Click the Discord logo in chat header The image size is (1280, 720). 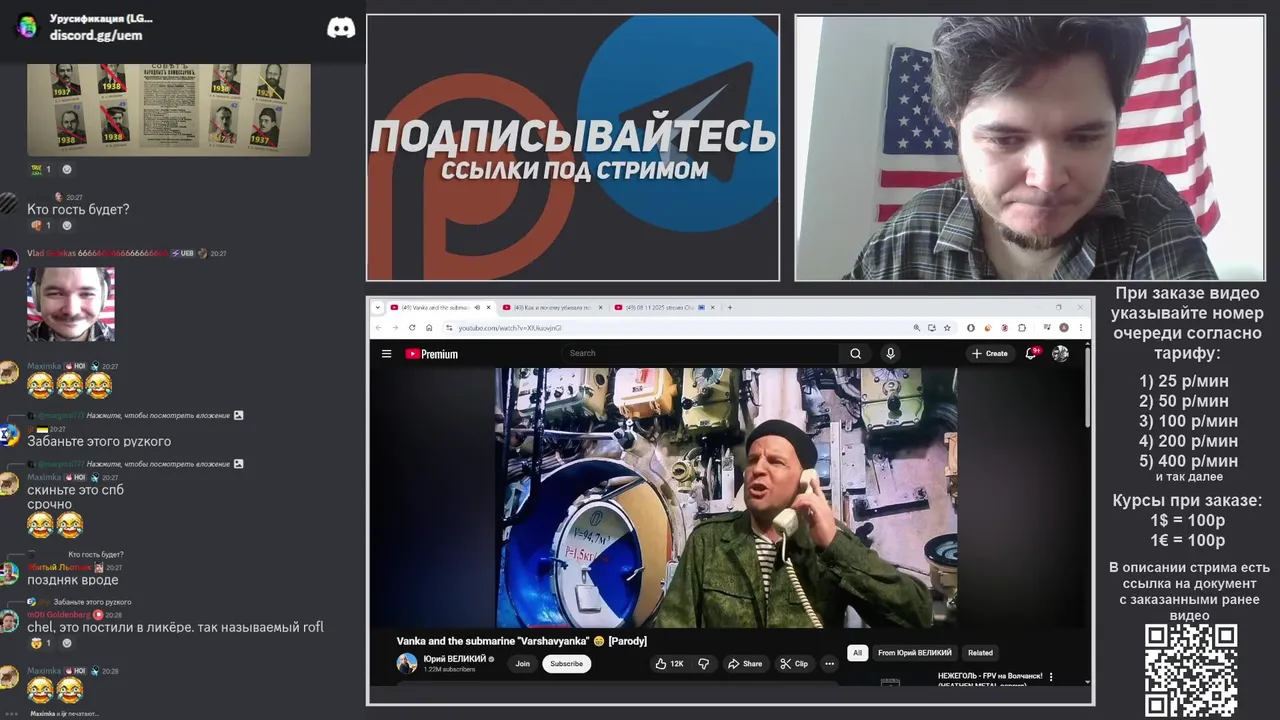pos(341,28)
